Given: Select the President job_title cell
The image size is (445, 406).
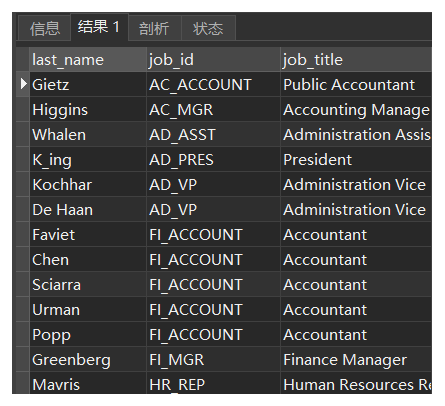Looking at the screenshot, I should (x=356, y=159).
